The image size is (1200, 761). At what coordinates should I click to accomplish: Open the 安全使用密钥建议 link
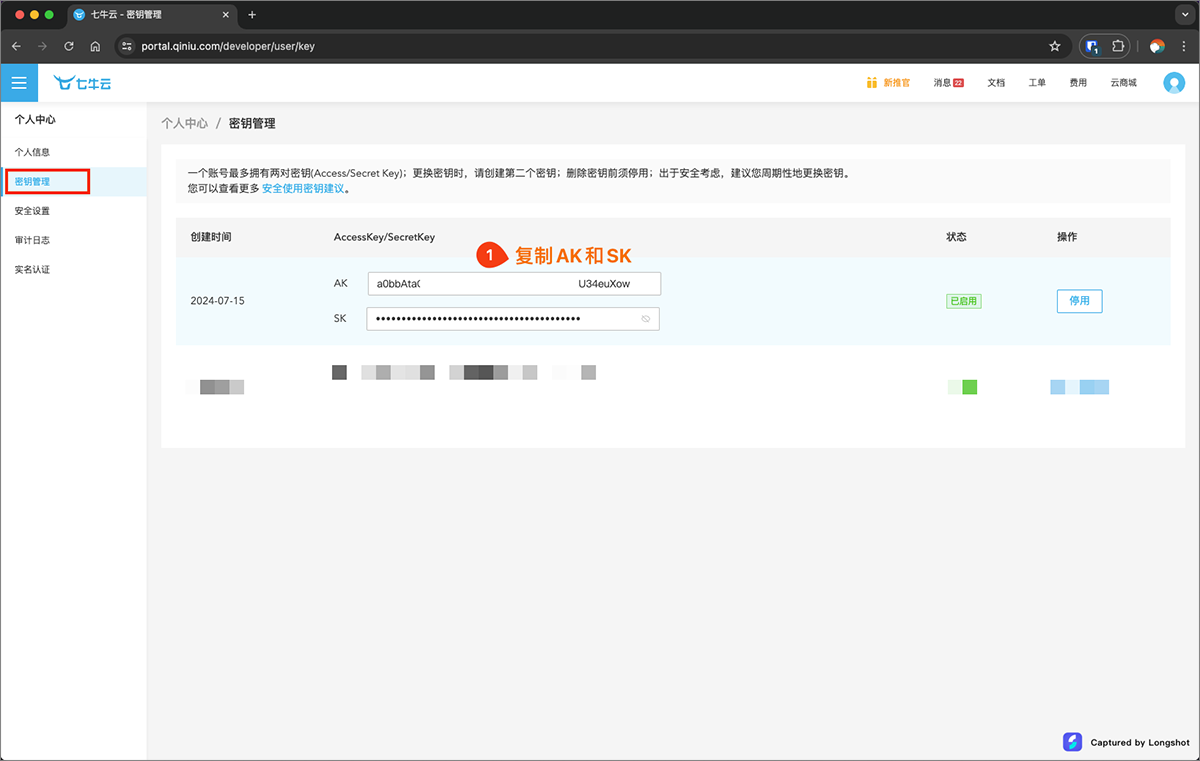point(303,188)
